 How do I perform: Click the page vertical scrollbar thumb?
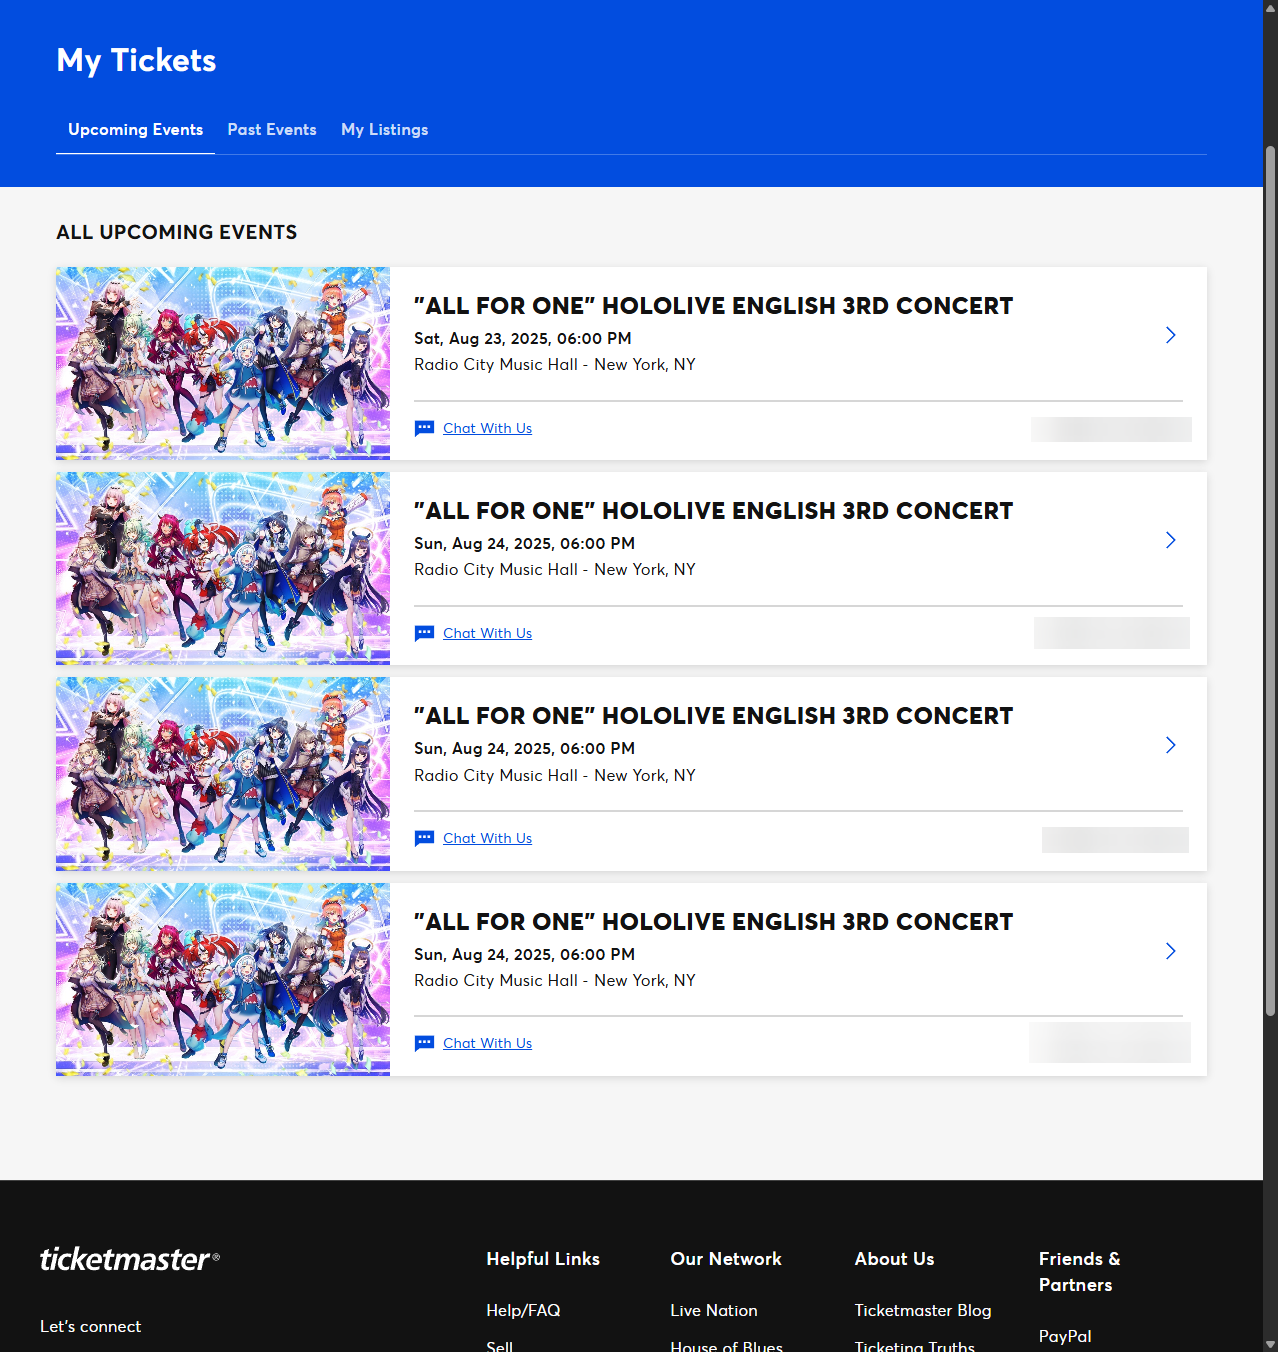(1270, 581)
